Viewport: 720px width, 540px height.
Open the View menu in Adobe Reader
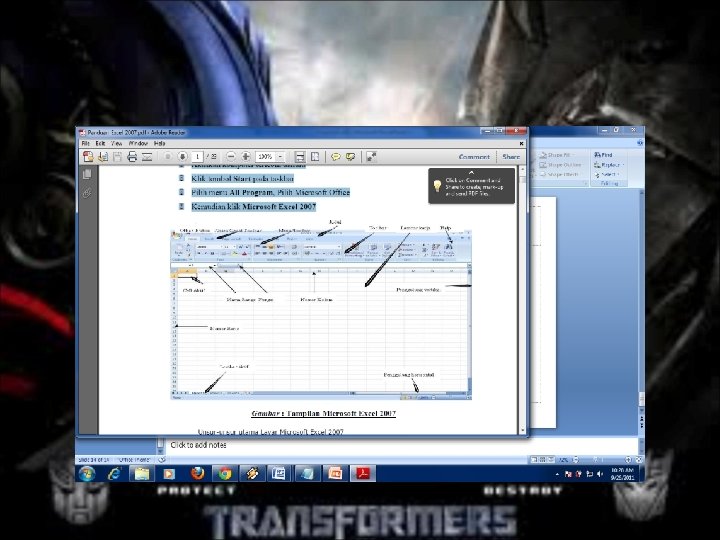tap(117, 144)
